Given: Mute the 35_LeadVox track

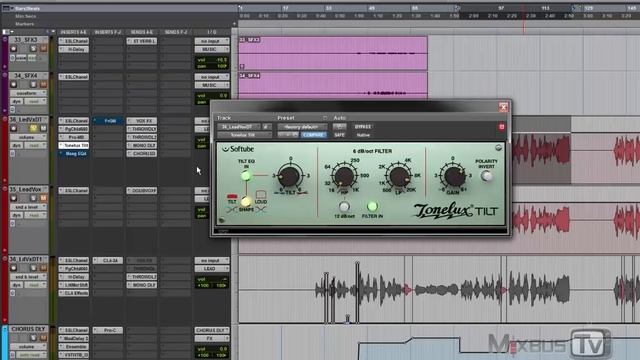Looking at the screenshot, I should pos(43,198).
